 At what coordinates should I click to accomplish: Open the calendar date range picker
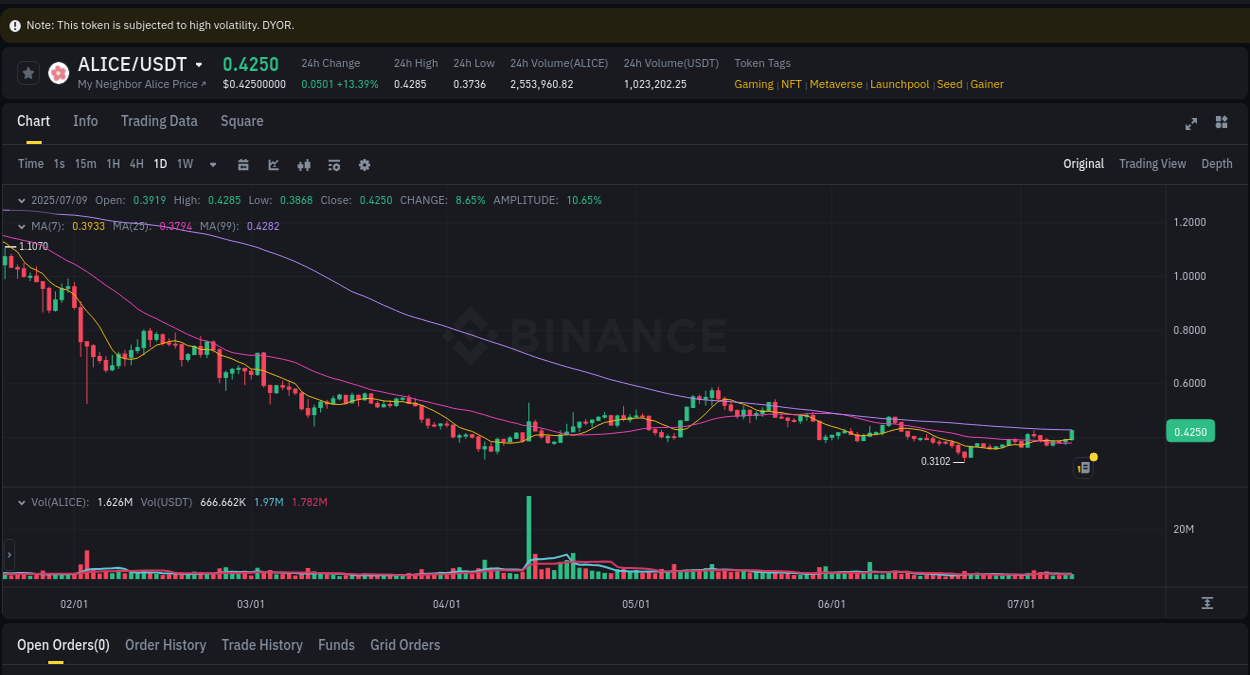coord(243,163)
